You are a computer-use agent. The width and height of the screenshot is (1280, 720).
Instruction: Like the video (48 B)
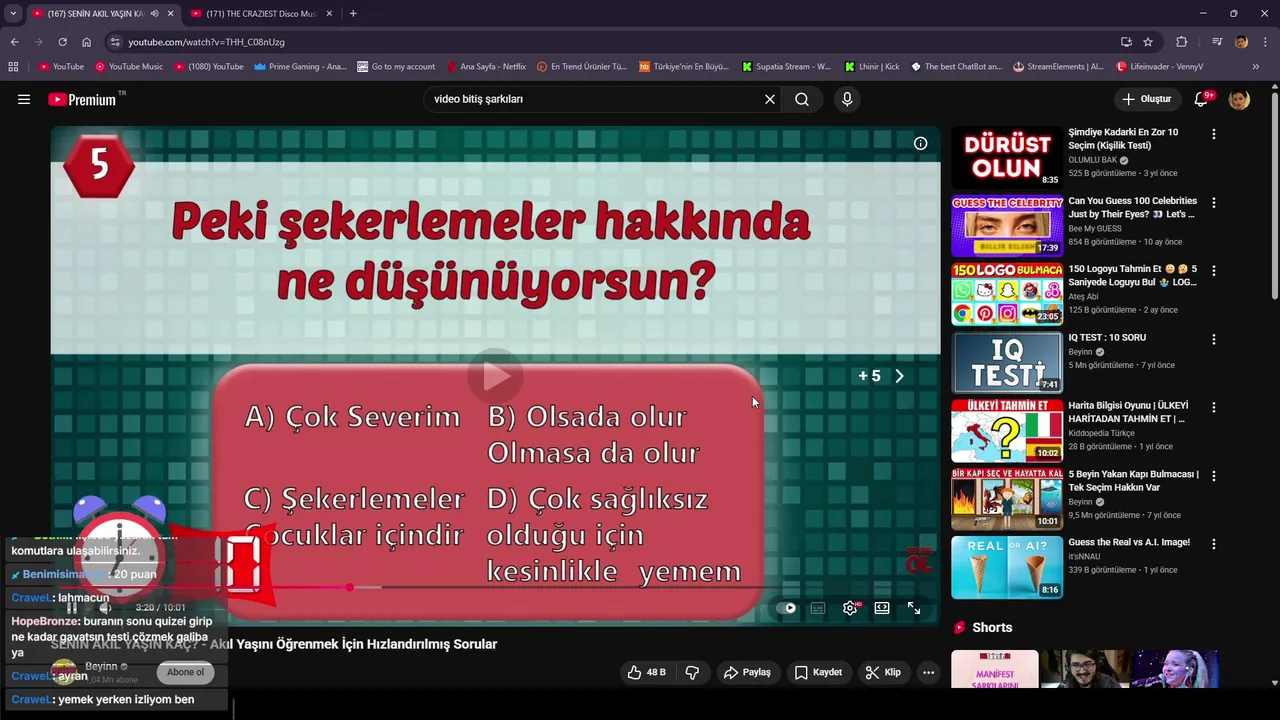tap(646, 672)
